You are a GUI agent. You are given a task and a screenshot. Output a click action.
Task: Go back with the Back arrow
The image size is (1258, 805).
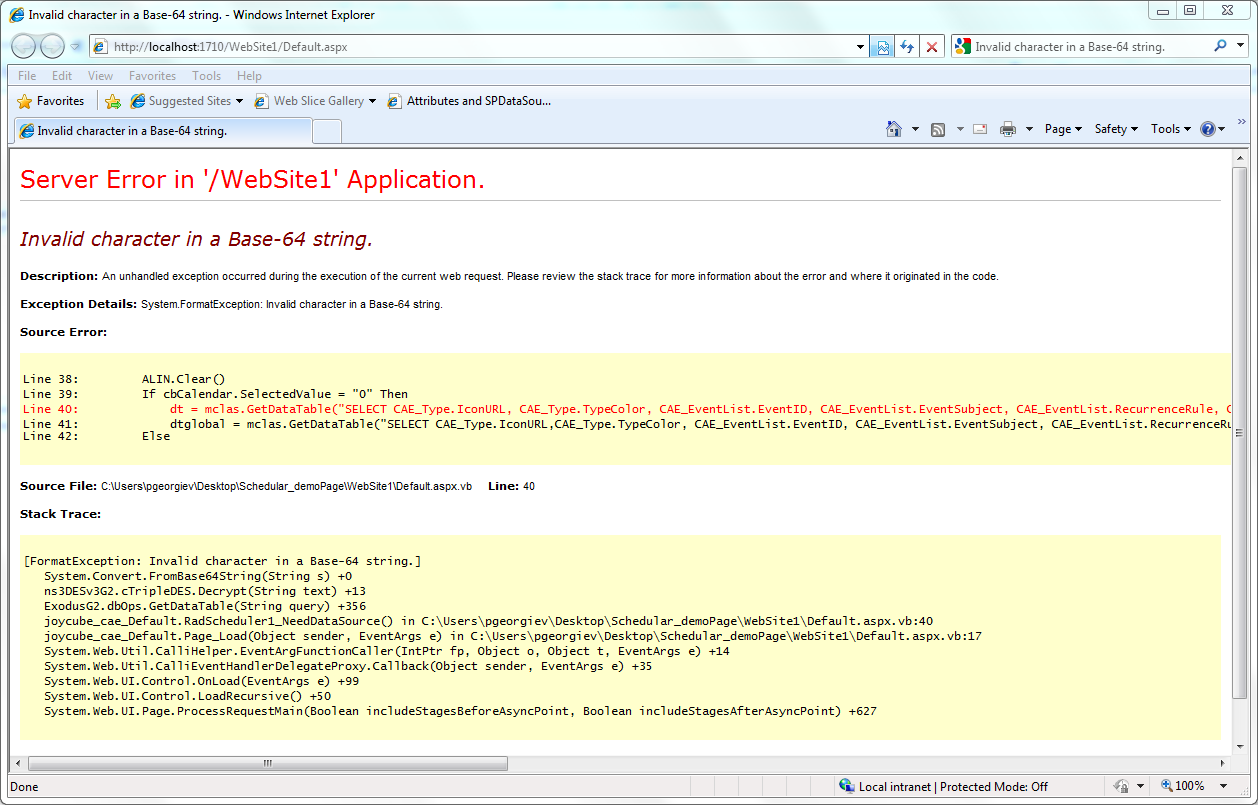coord(24,46)
